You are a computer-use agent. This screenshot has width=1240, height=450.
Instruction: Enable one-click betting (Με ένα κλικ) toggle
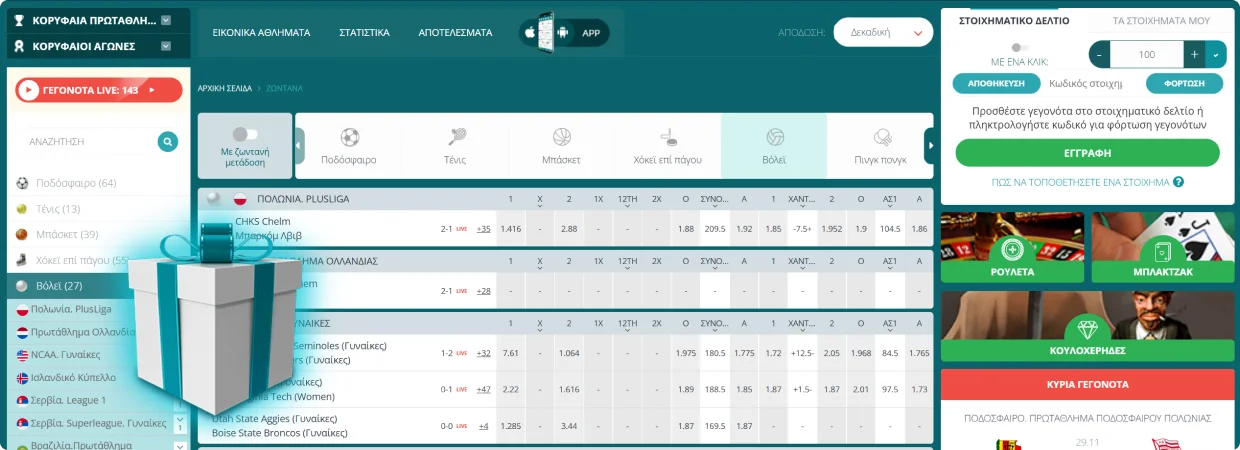pyautogui.click(x=1018, y=47)
